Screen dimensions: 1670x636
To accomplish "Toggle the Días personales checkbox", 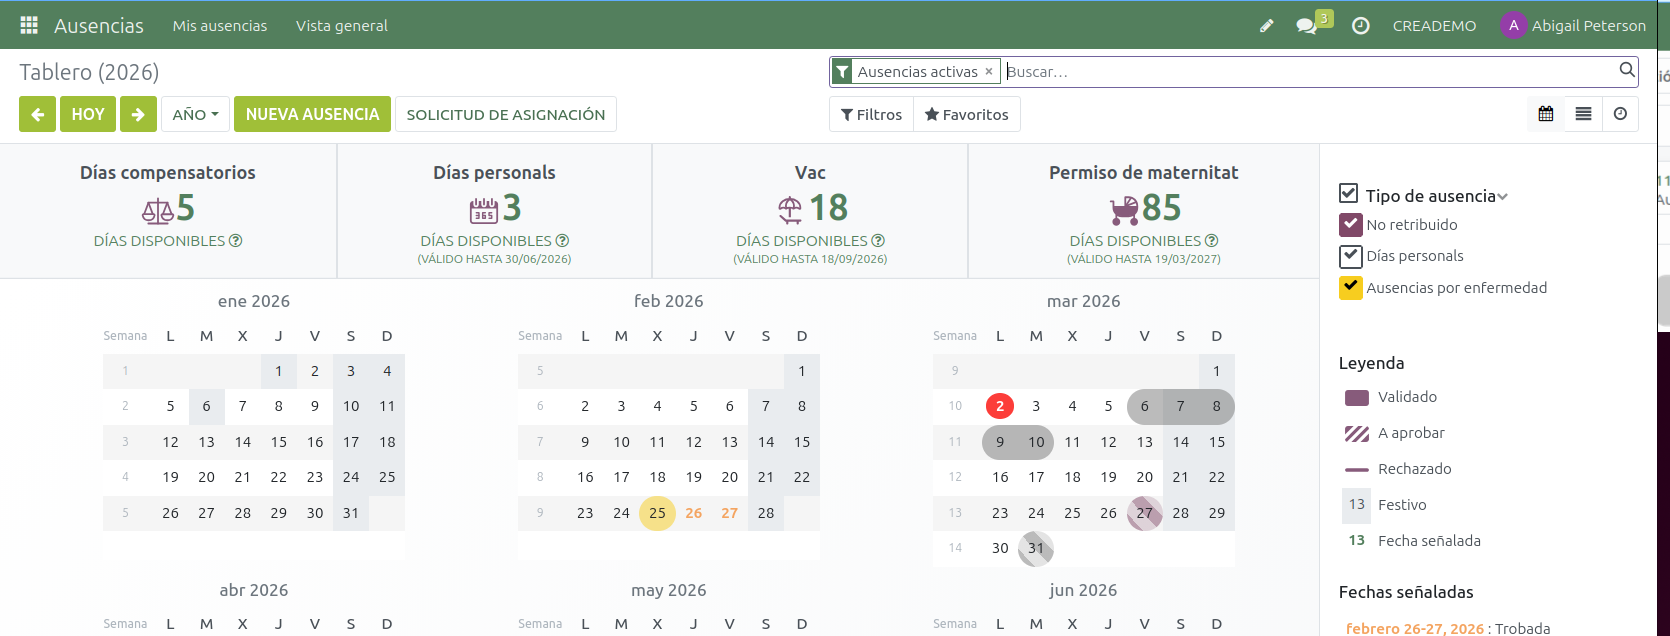I will point(1350,256).
